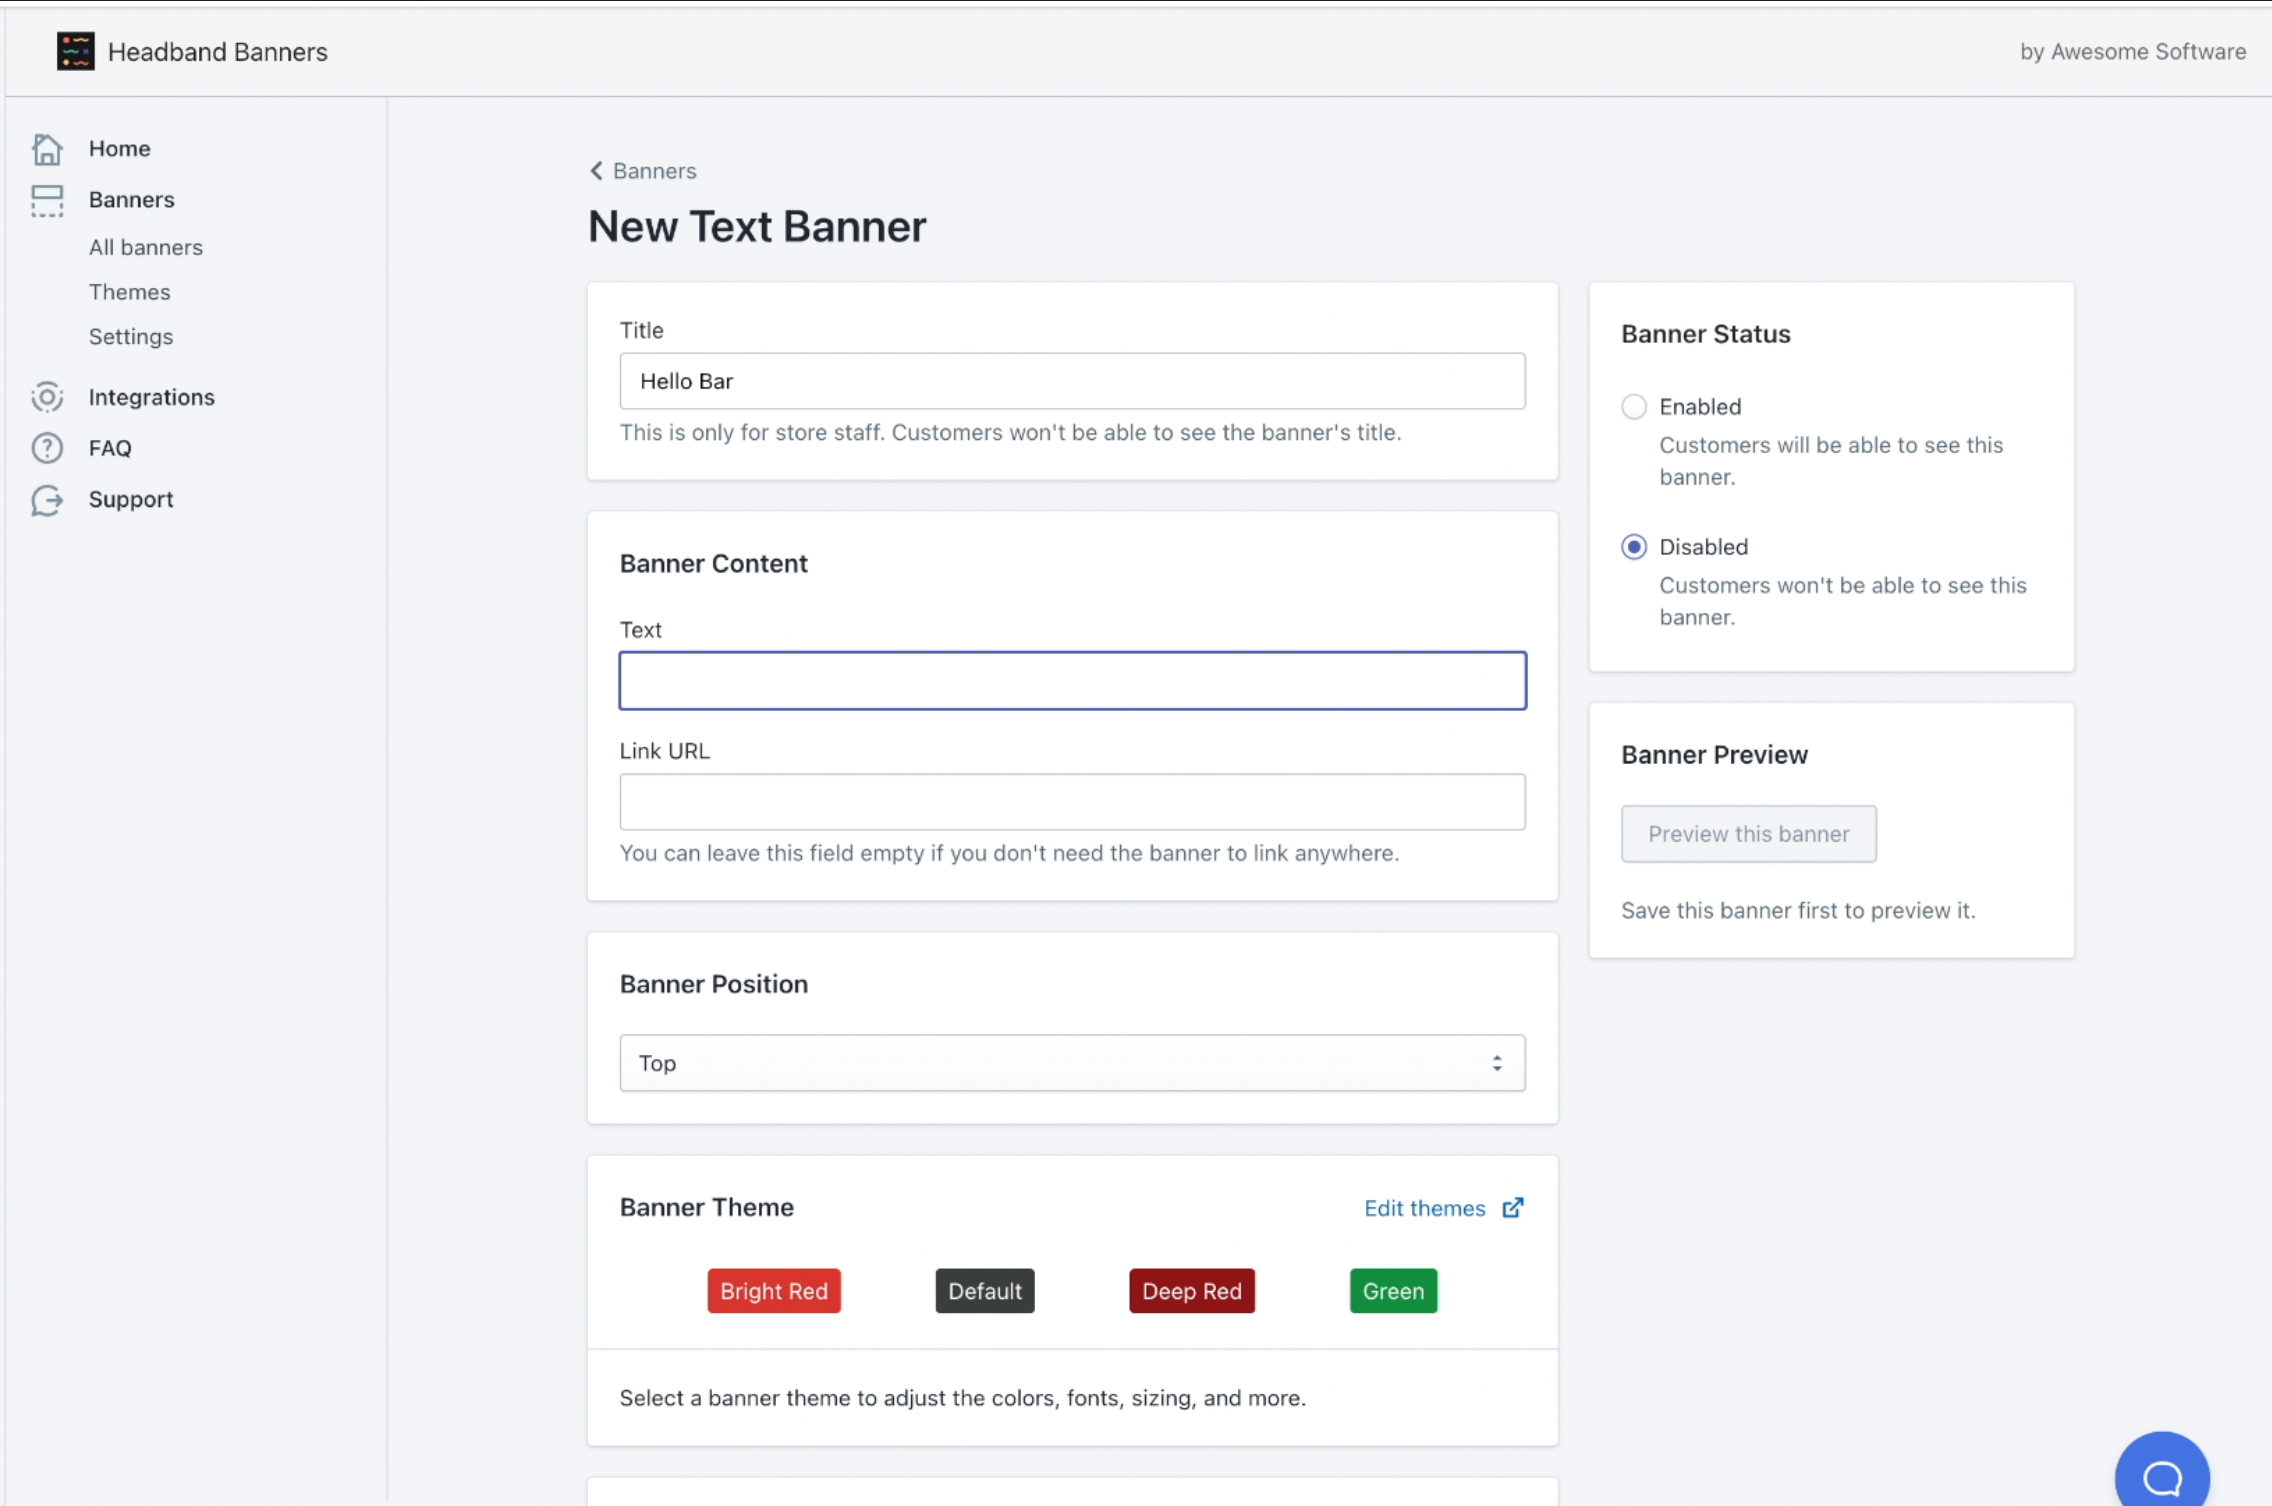Screen dimensions: 2272x1506
Task: Click into the banner Text input field
Action: click(x=1072, y=681)
